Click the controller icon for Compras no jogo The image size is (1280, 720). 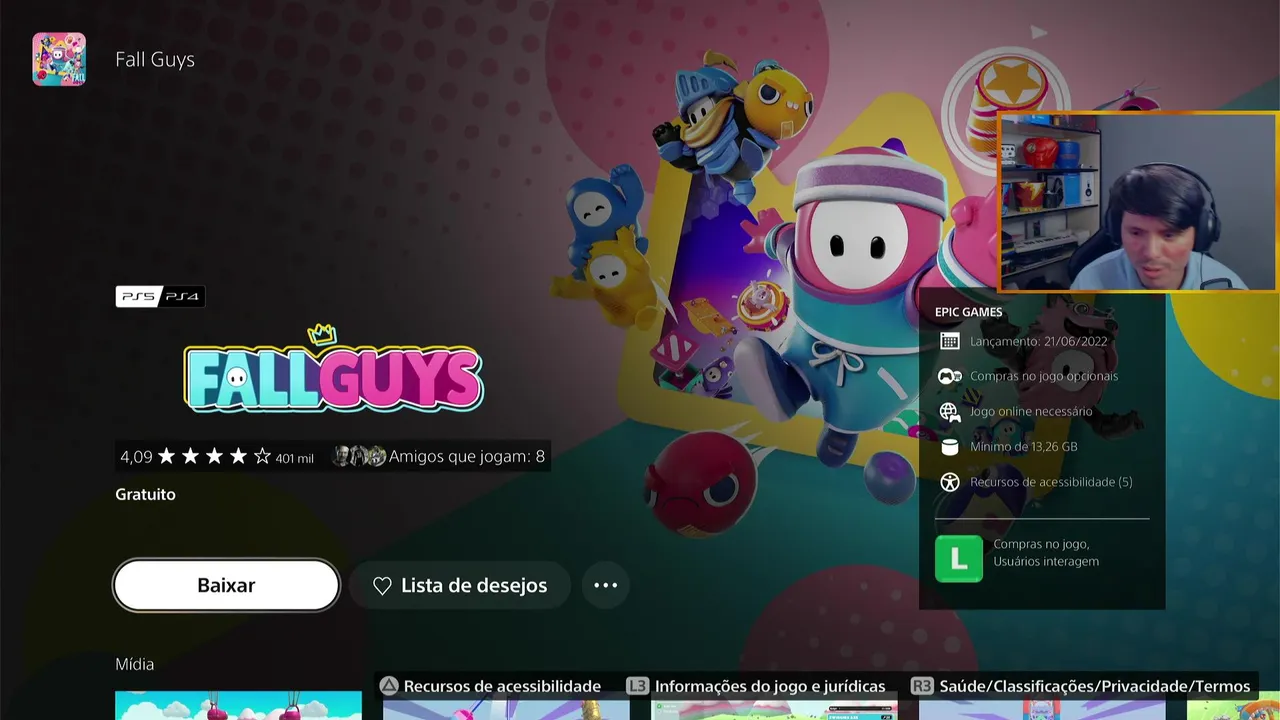pos(949,376)
